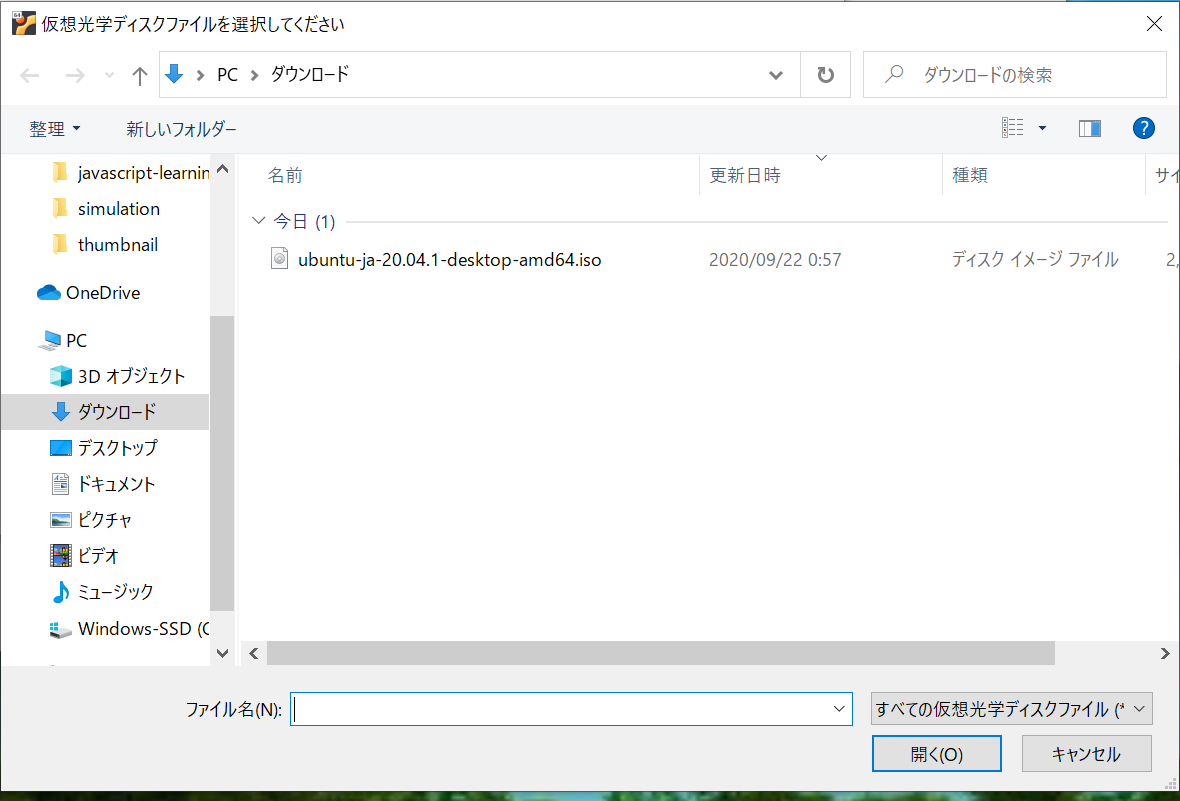Click the 開く(O) button
This screenshot has height=801, width=1180.
pyautogui.click(x=937, y=754)
